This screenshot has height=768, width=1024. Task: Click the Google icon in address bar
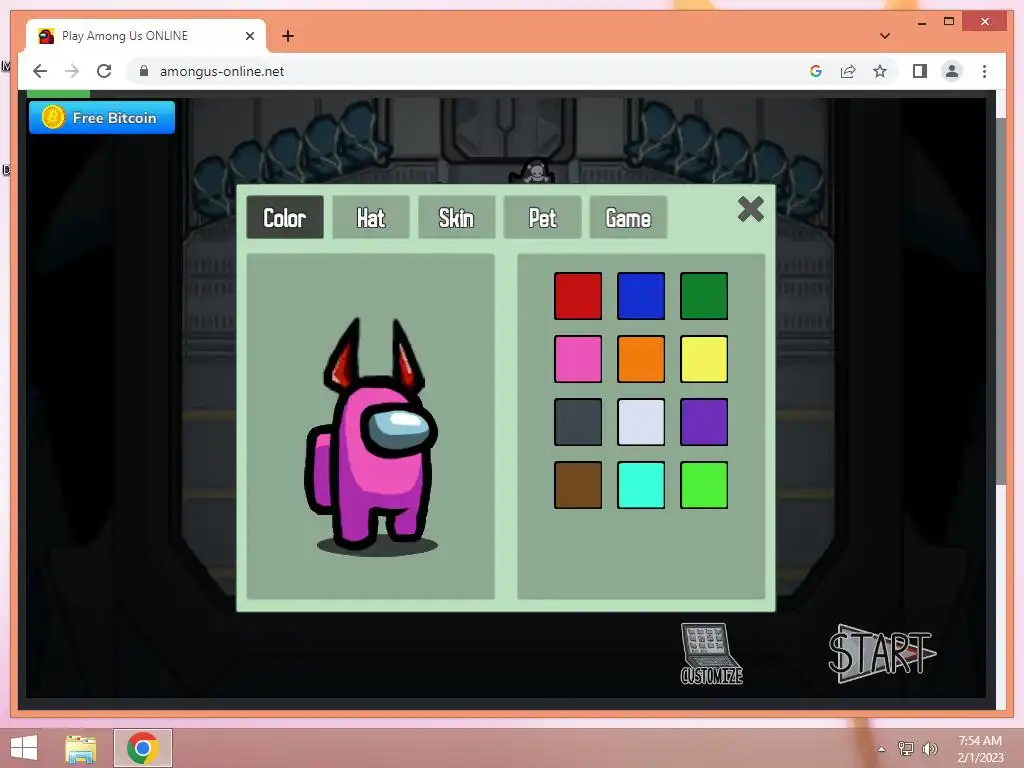[x=816, y=71]
